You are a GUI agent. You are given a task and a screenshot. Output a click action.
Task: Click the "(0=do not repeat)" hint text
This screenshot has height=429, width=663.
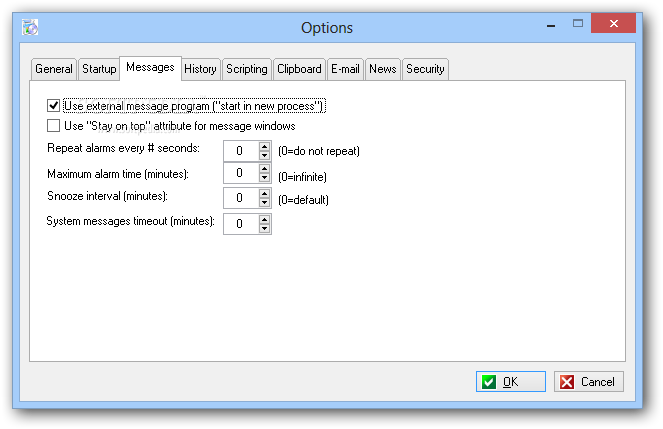point(319,151)
